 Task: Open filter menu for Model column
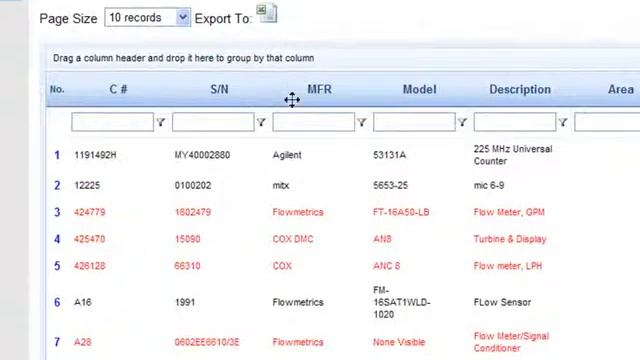[x=462, y=122]
